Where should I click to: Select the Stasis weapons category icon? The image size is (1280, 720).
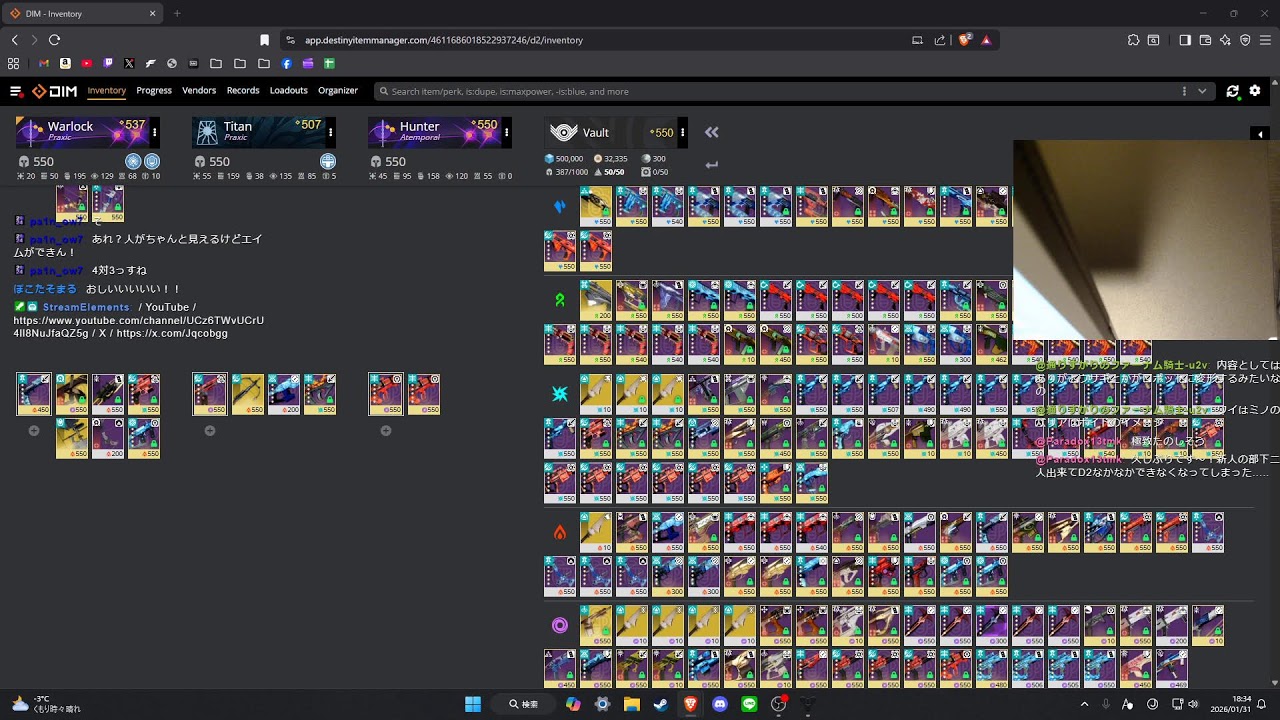[x=560, y=394]
